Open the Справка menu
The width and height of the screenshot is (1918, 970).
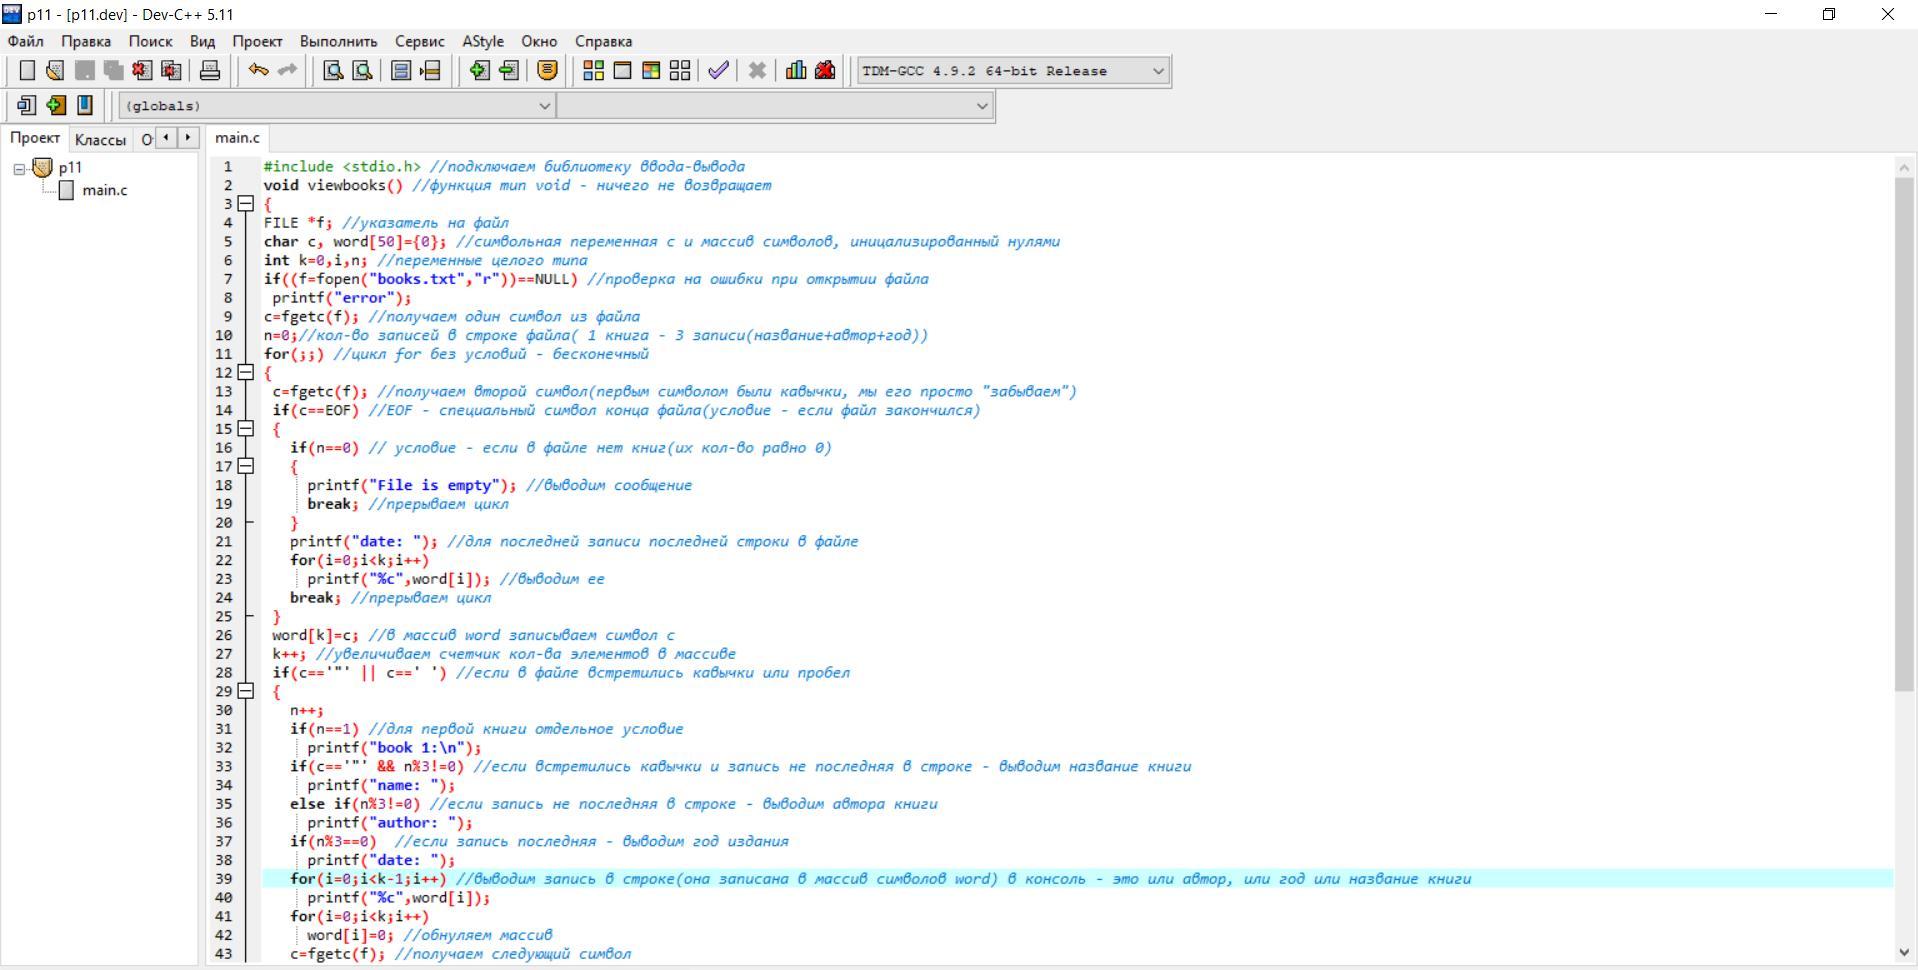[x=603, y=41]
